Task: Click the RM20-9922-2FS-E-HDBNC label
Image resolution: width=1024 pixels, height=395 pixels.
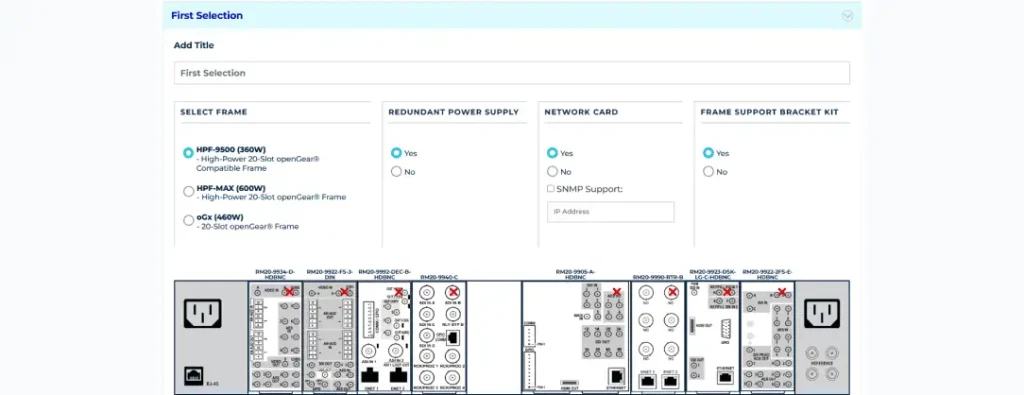Action: point(767,274)
